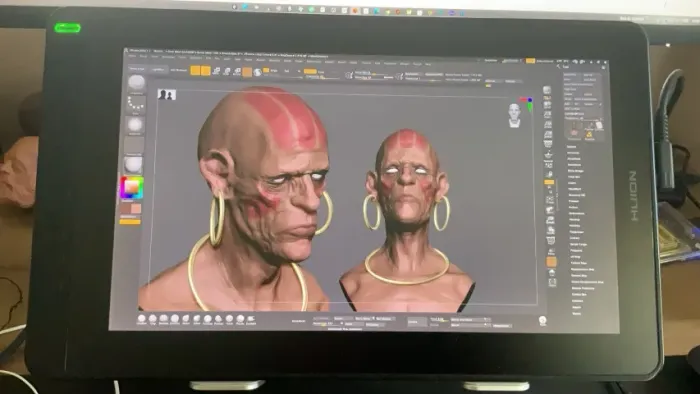Open the Render menu in menu bar

pos(329,62)
